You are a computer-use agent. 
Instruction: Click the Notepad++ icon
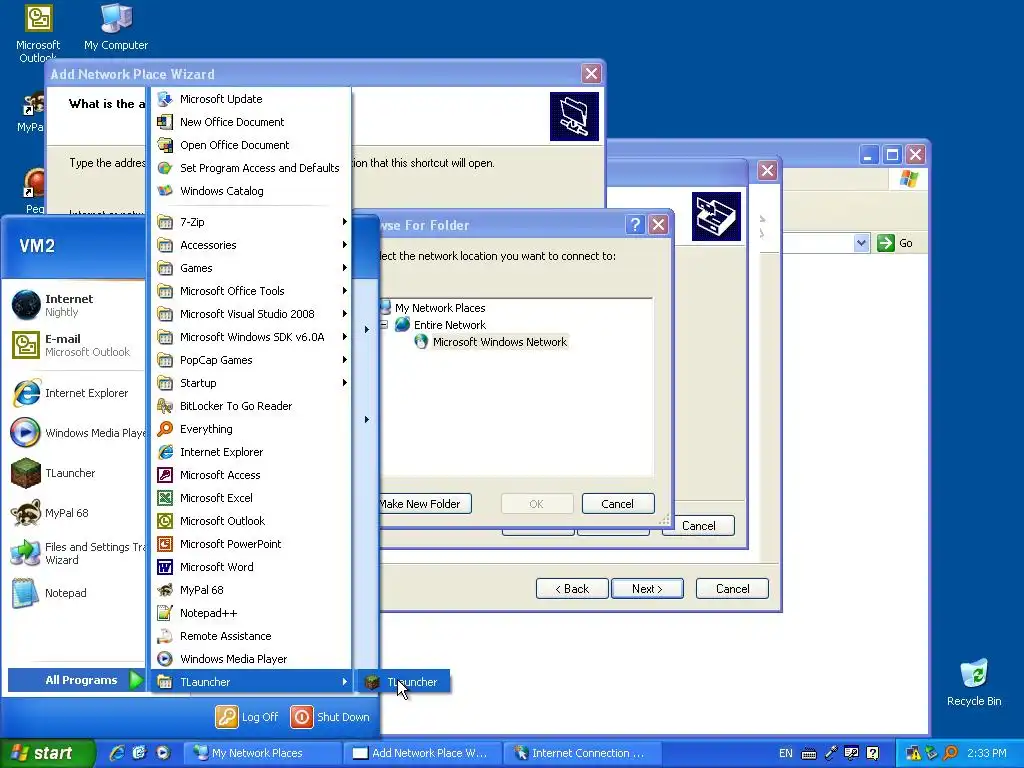point(165,613)
